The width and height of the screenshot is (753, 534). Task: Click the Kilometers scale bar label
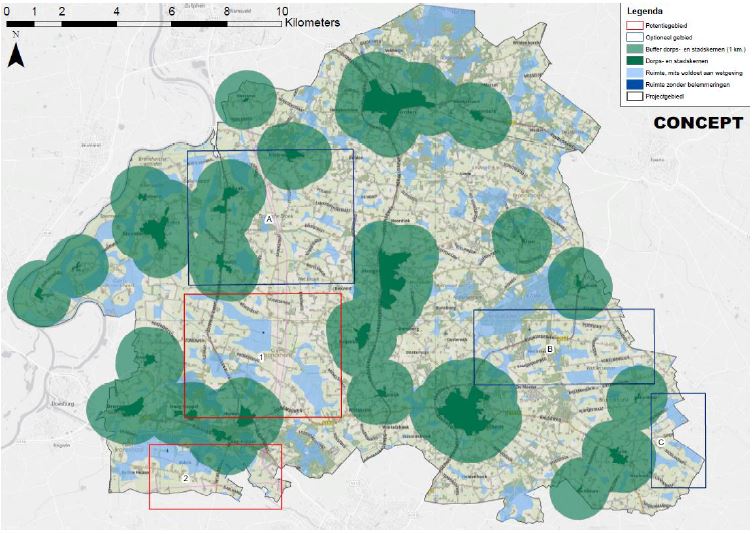click(x=312, y=22)
